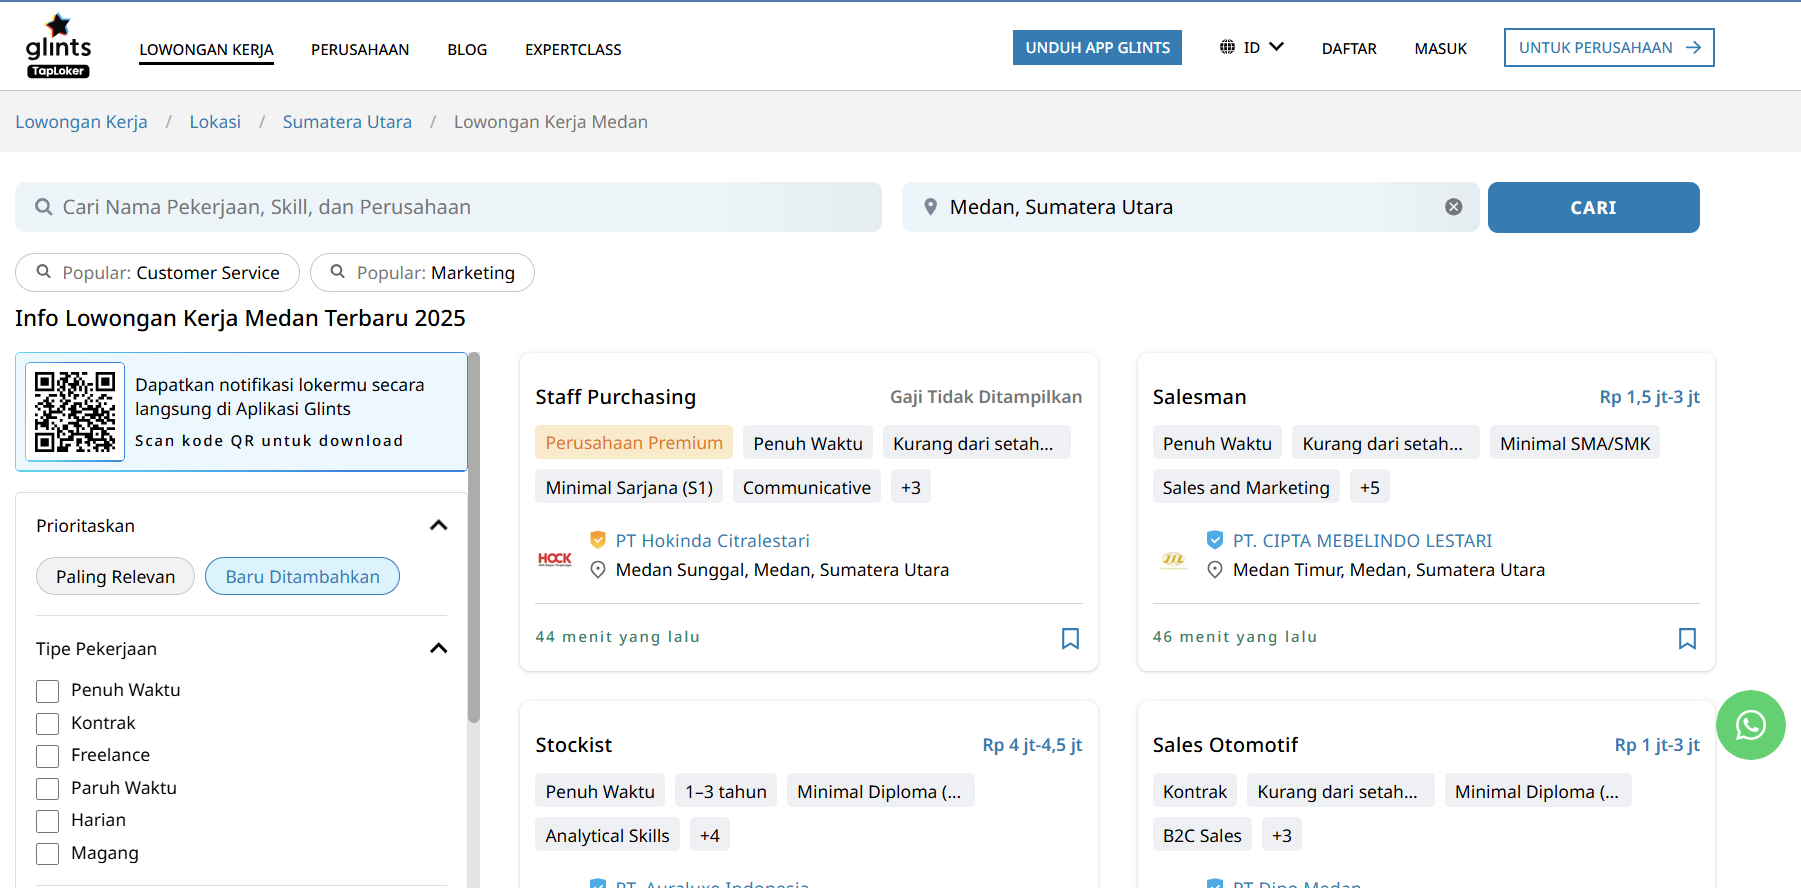Collapse the Tipe Pekerjaan section
The image size is (1801, 888).
coord(438,648)
